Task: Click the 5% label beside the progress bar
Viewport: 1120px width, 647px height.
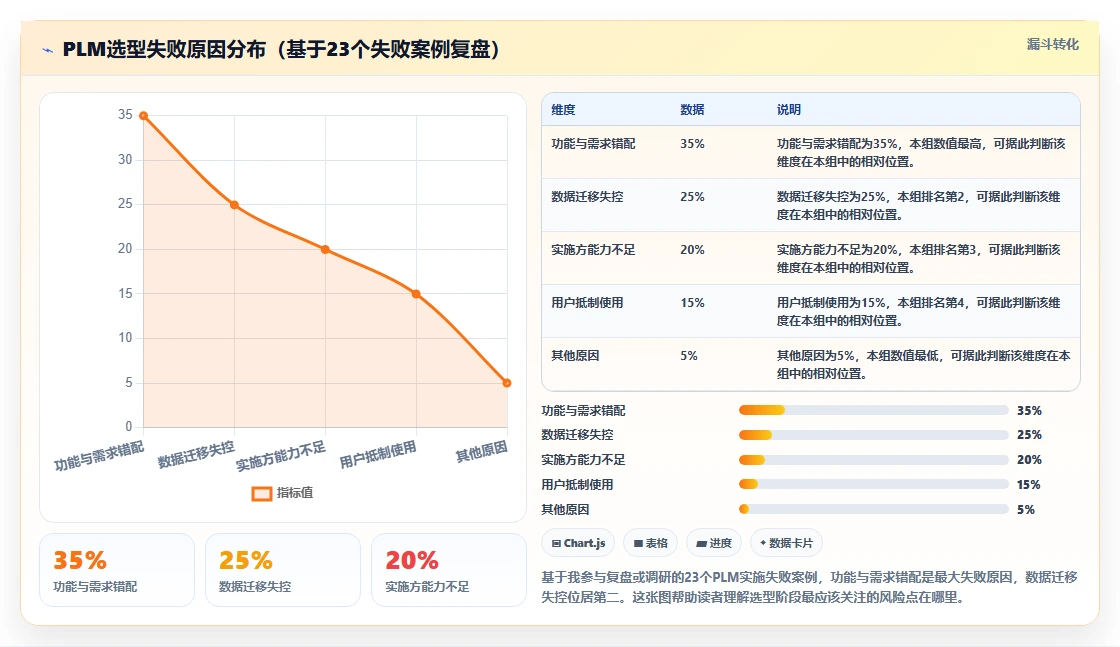Action: coord(1026,509)
